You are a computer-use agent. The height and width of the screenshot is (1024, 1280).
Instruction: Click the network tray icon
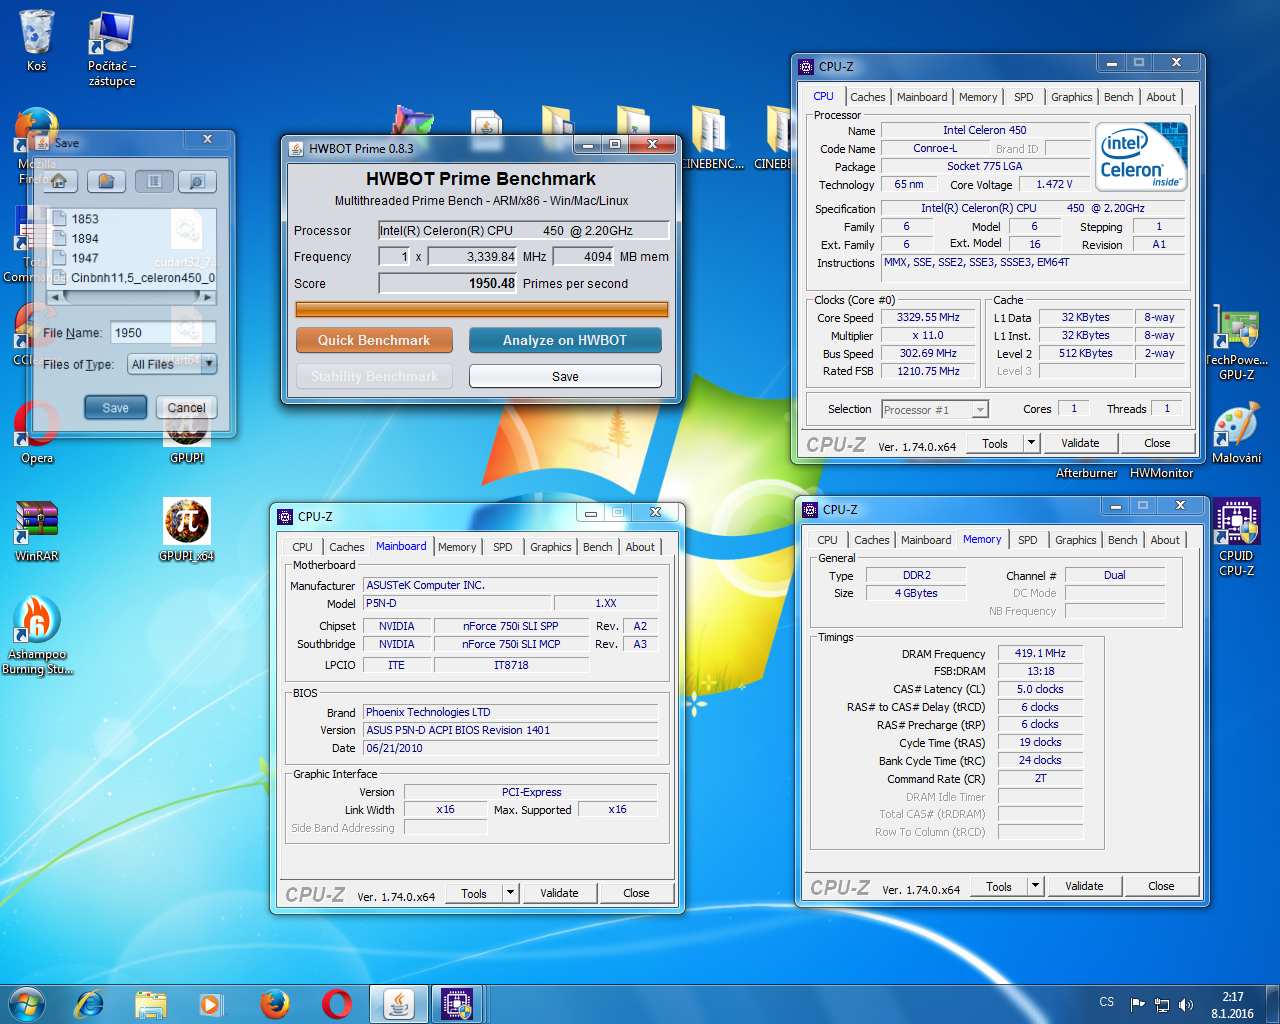point(1162,1004)
